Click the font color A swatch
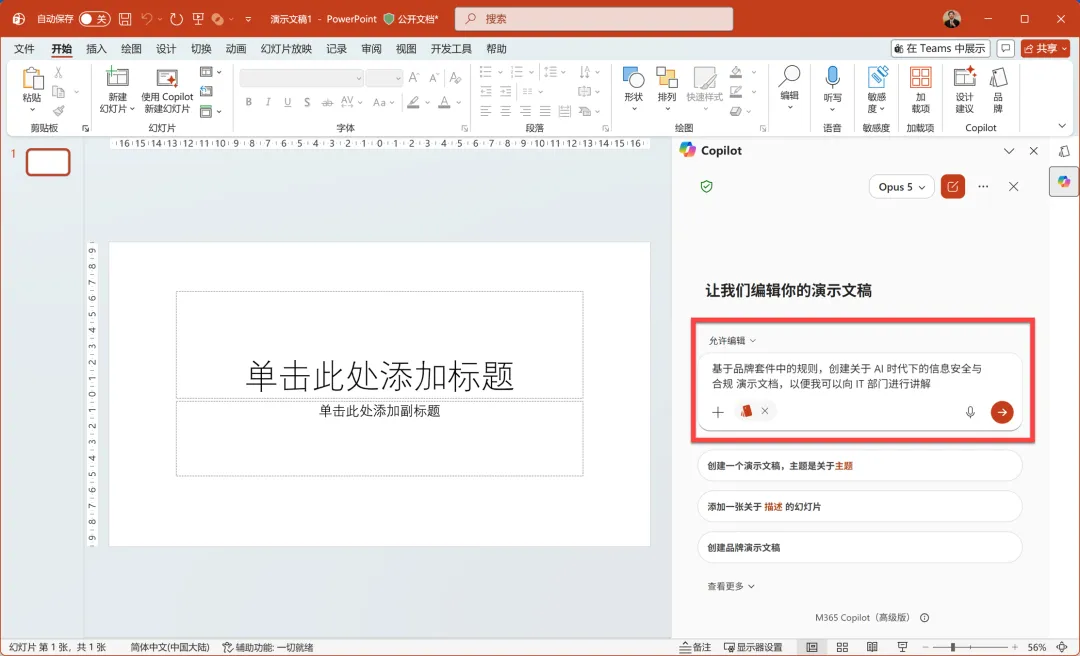Screen dimensions: 1080x656 (x=444, y=102)
